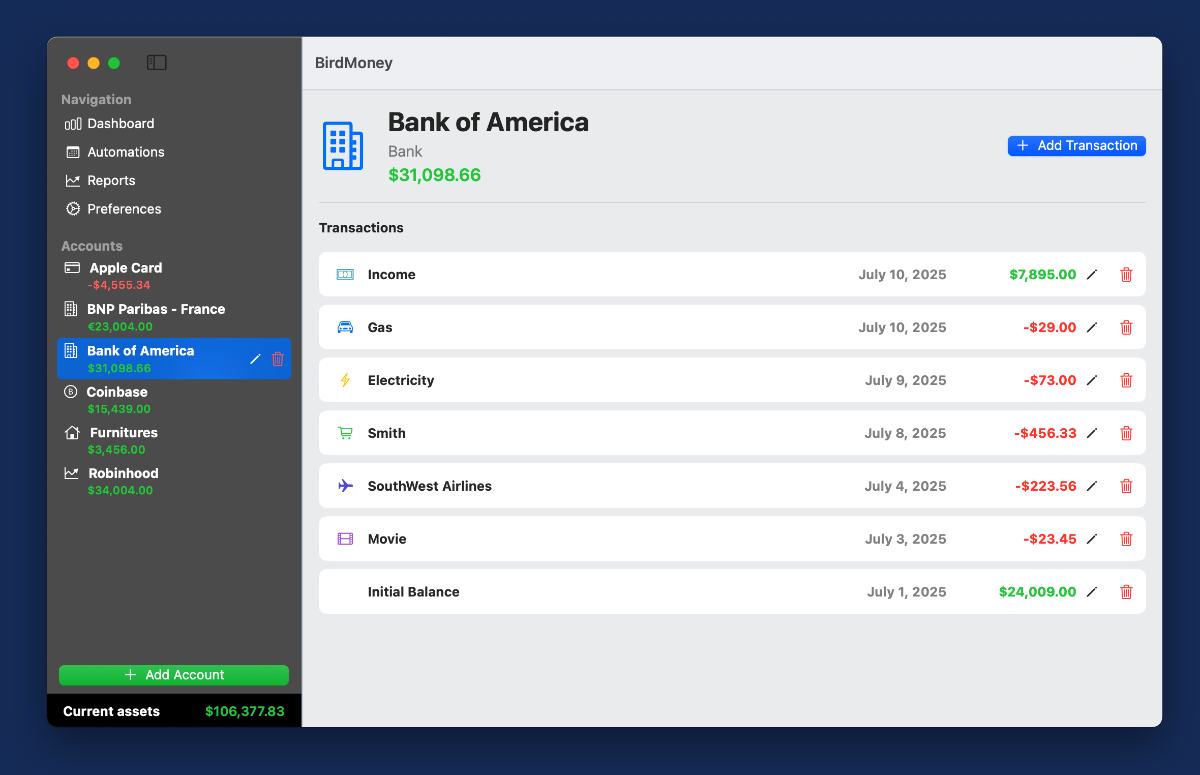This screenshot has width=1200, height=775.
Task: Delete the Movie transaction
Action: pos(1126,539)
